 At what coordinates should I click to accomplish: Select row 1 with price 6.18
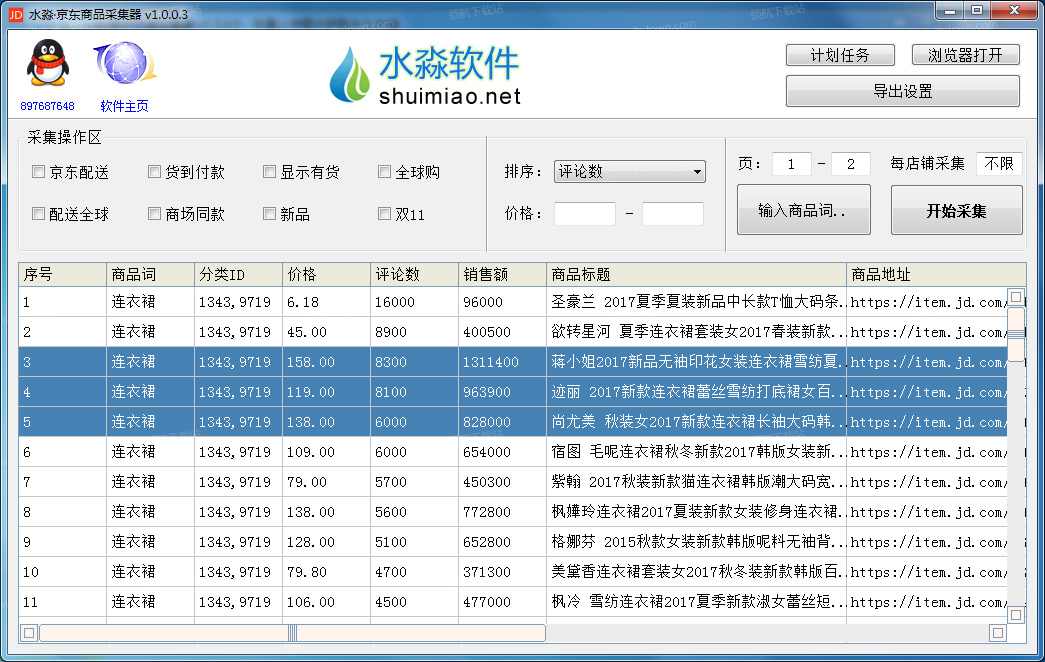513,302
